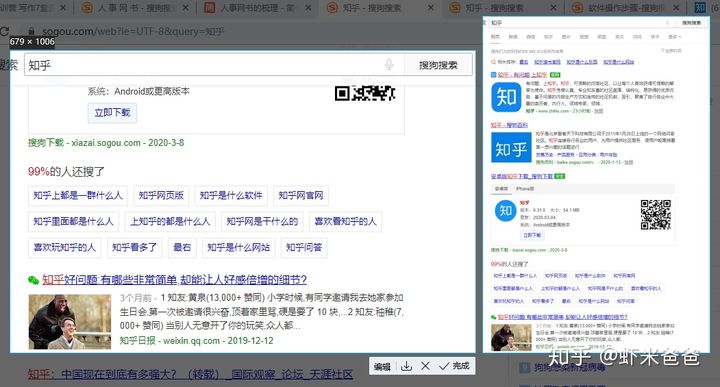Click the blue 知 logo in preview panel
The width and height of the screenshot is (720, 387).
click(x=506, y=97)
